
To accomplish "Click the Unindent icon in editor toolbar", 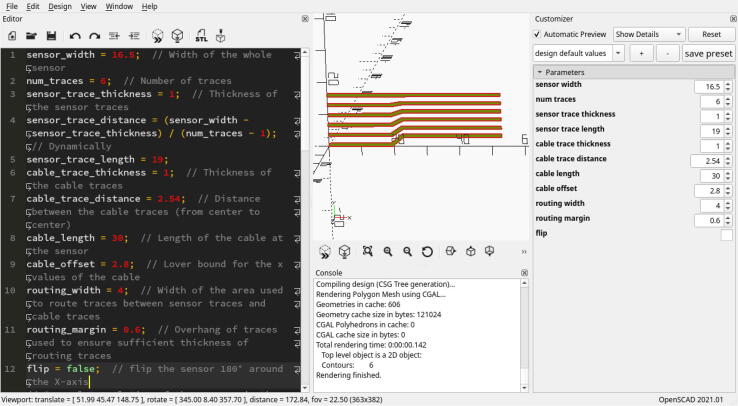I will 114,36.
